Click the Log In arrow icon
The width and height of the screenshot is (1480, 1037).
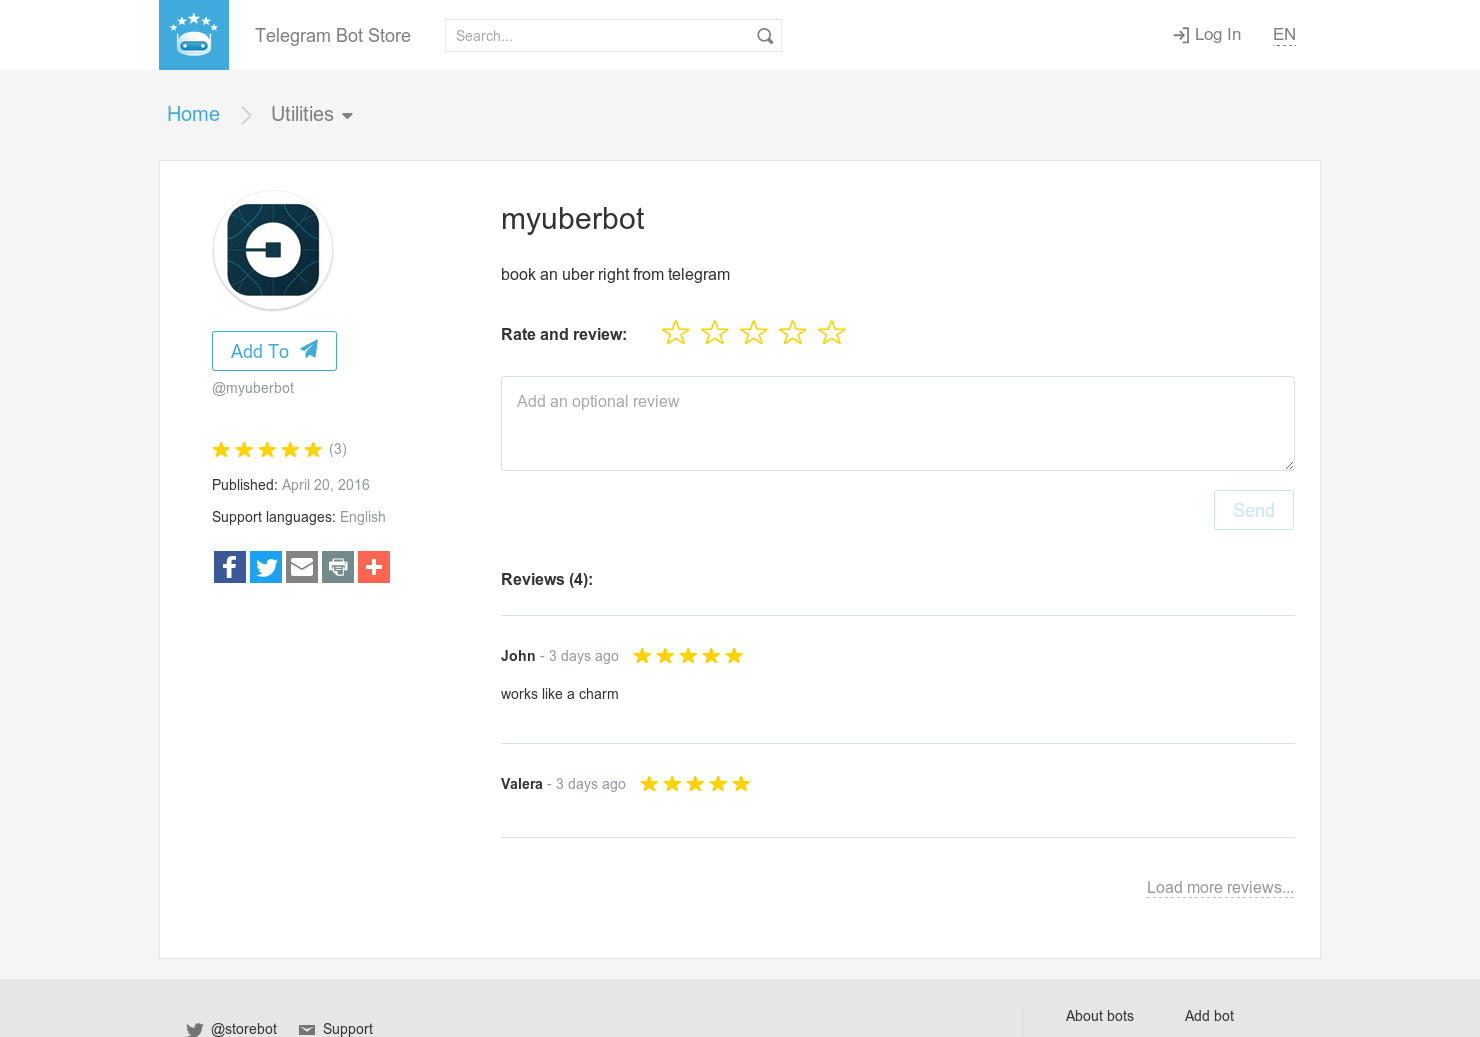point(1181,35)
